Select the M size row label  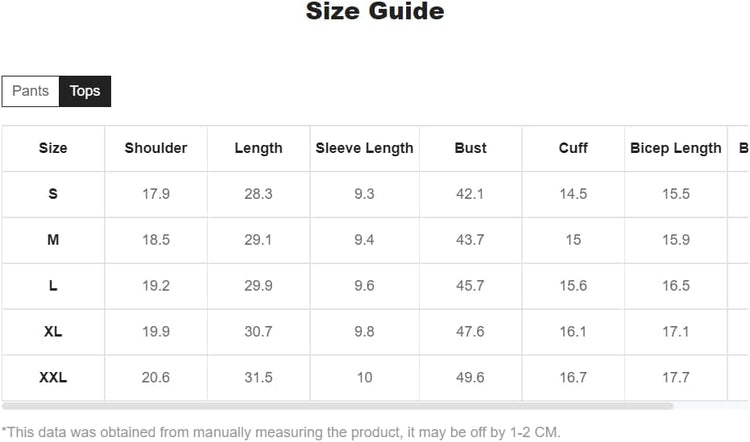53,240
